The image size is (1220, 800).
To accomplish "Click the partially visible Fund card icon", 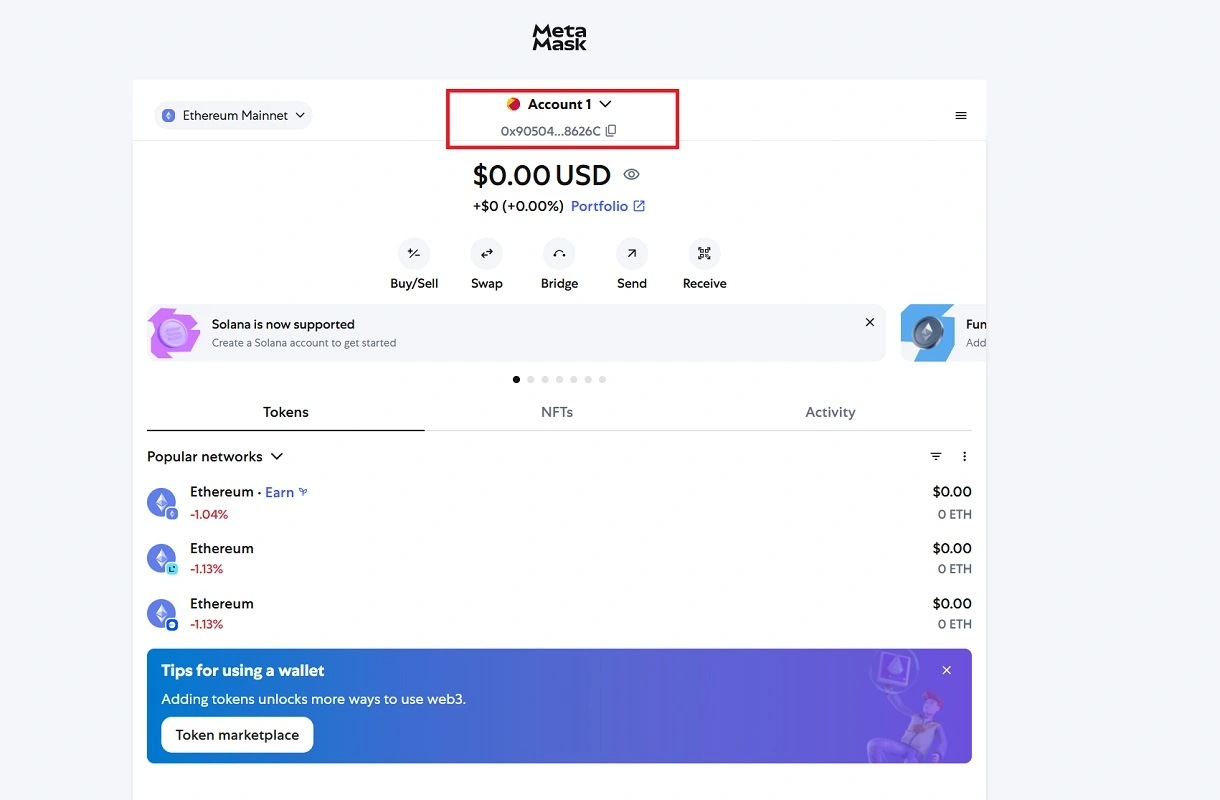I will (929, 333).
